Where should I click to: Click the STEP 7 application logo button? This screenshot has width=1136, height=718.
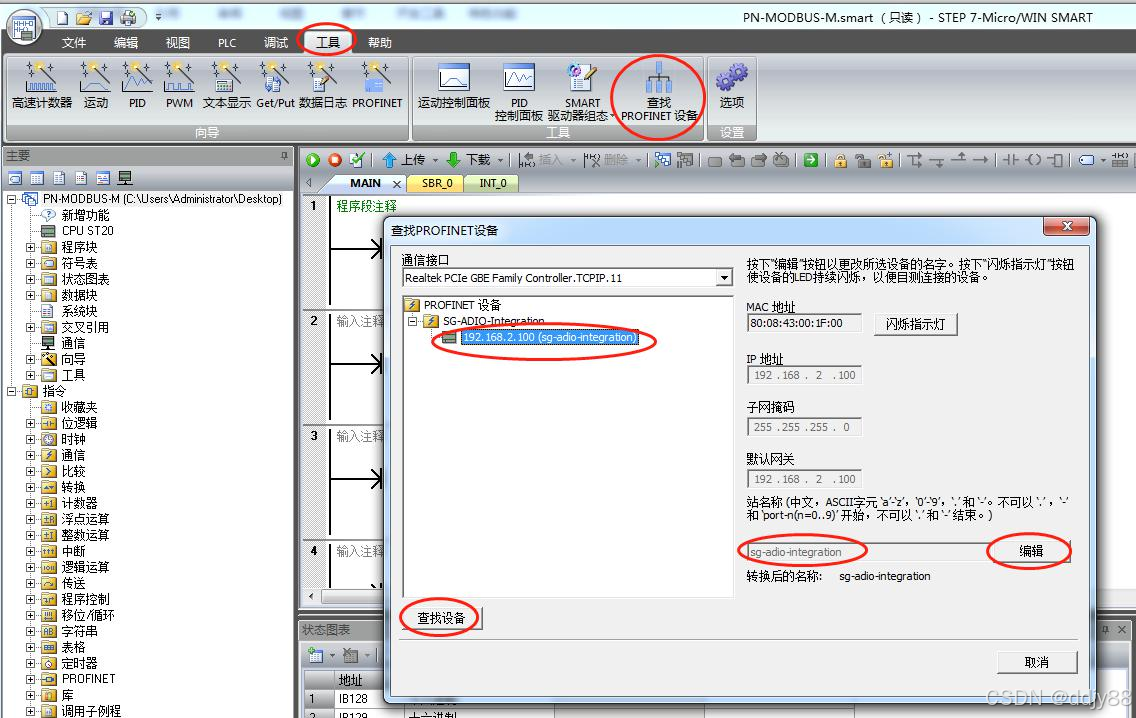24,28
